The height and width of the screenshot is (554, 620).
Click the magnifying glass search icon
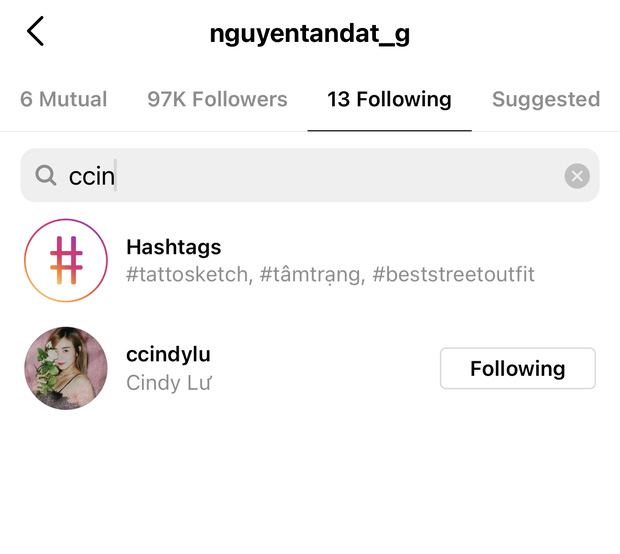tap(46, 176)
